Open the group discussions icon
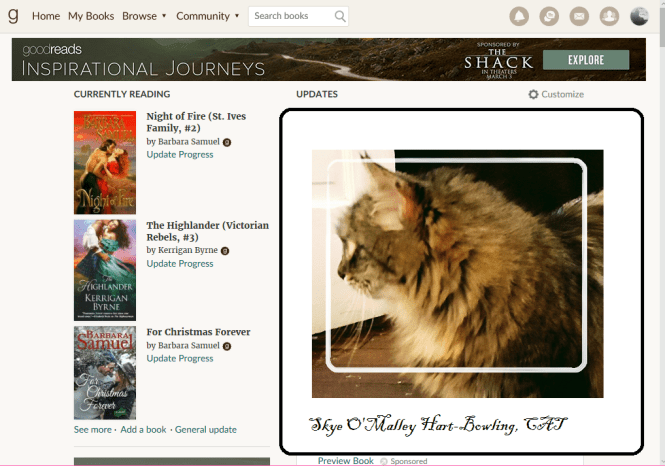665x466 pixels. click(x=549, y=16)
